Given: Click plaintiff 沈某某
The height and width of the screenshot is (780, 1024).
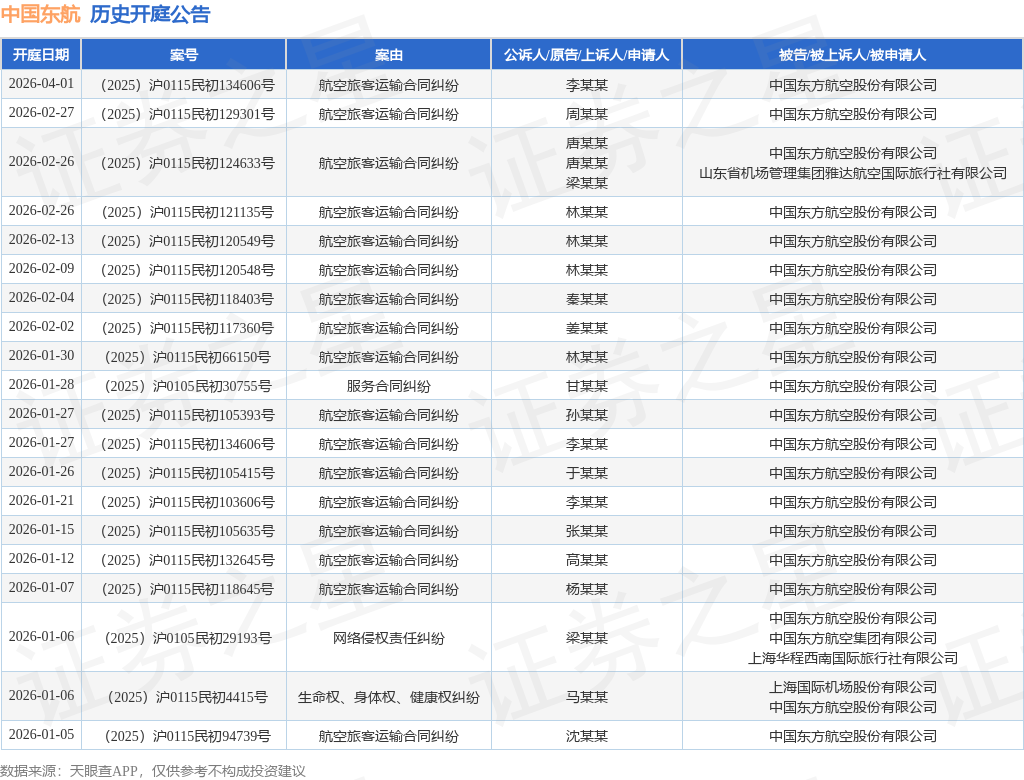Looking at the screenshot, I should coord(586,736).
